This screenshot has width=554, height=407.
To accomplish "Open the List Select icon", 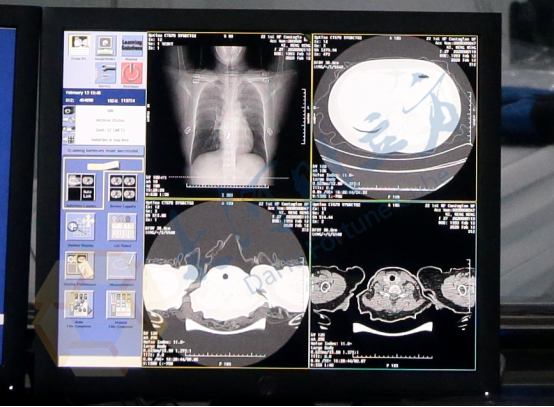I will pyautogui.click(x=122, y=228).
